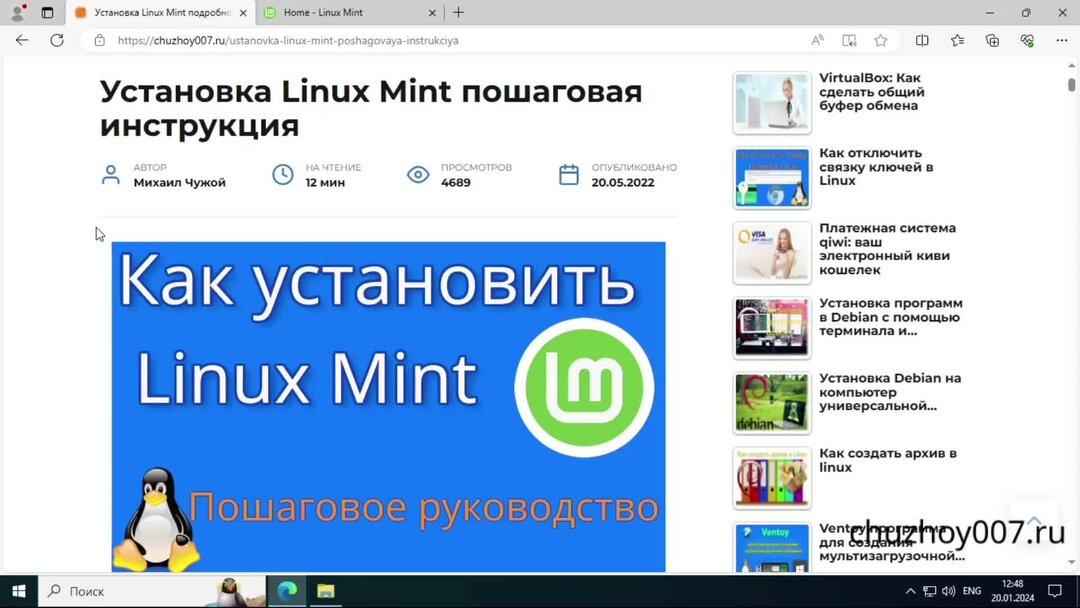Open Browser essentials heart icon

(1027, 41)
